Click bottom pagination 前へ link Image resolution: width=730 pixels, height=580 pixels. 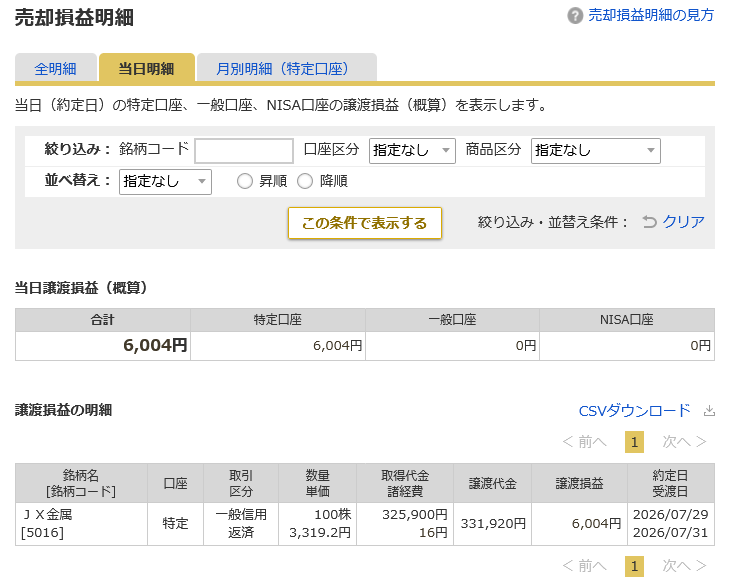(585, 566)
